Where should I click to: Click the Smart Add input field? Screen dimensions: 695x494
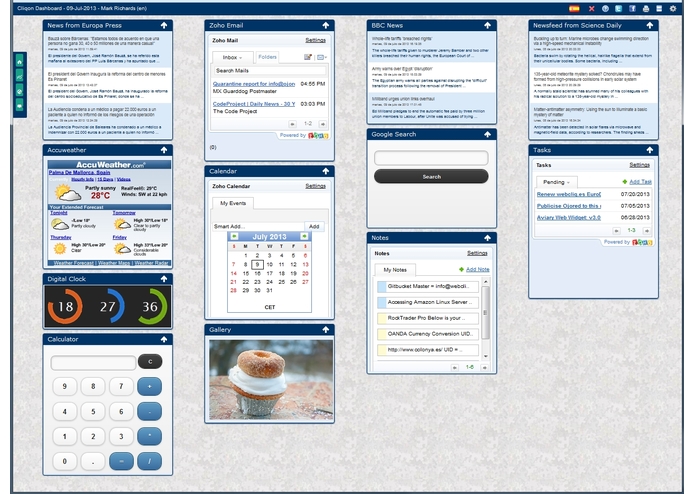[x=258, y=226]
